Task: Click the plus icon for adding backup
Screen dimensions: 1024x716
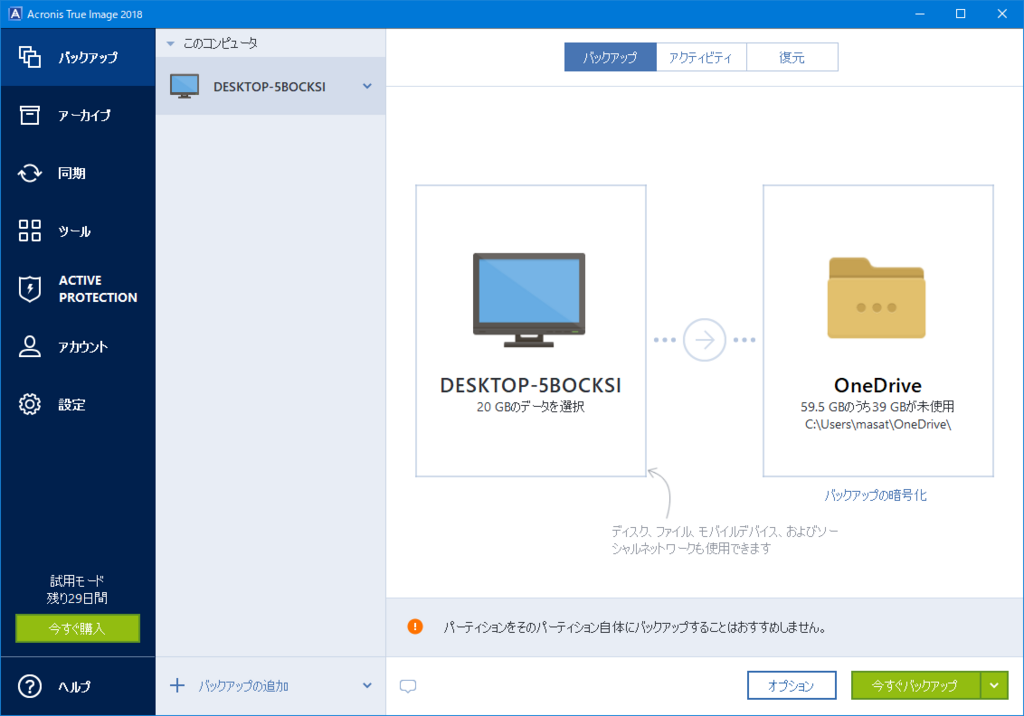Action: point(177,685)
